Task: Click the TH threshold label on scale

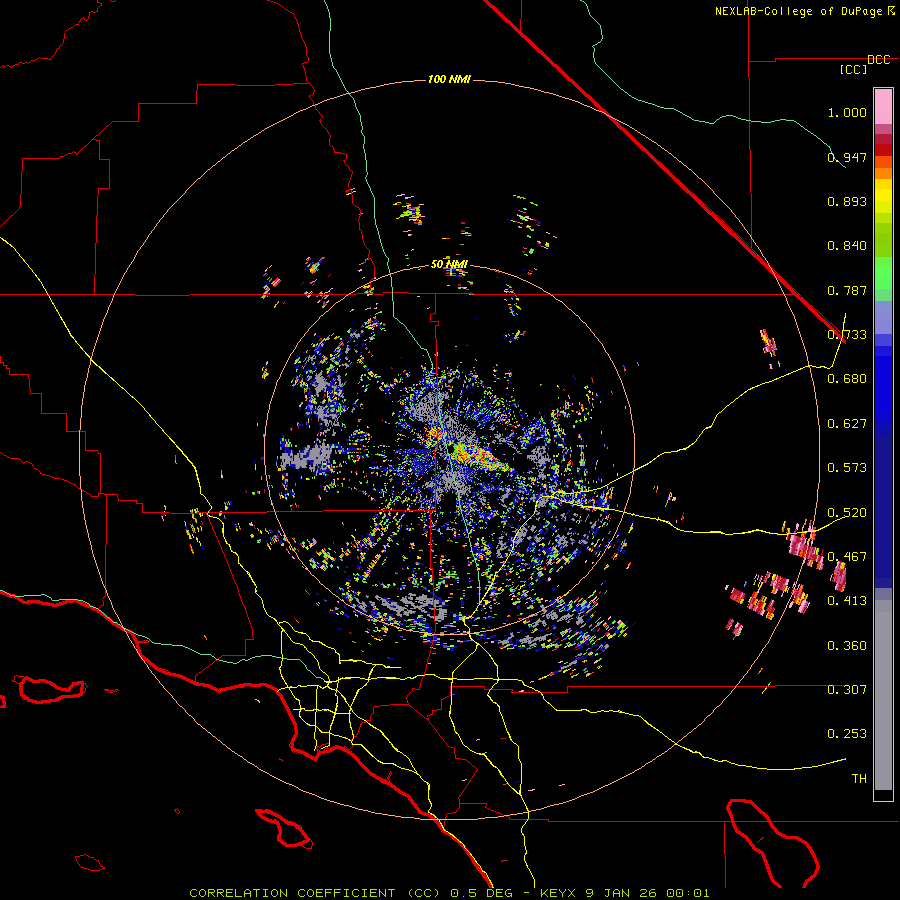Action: click(859, 778)
